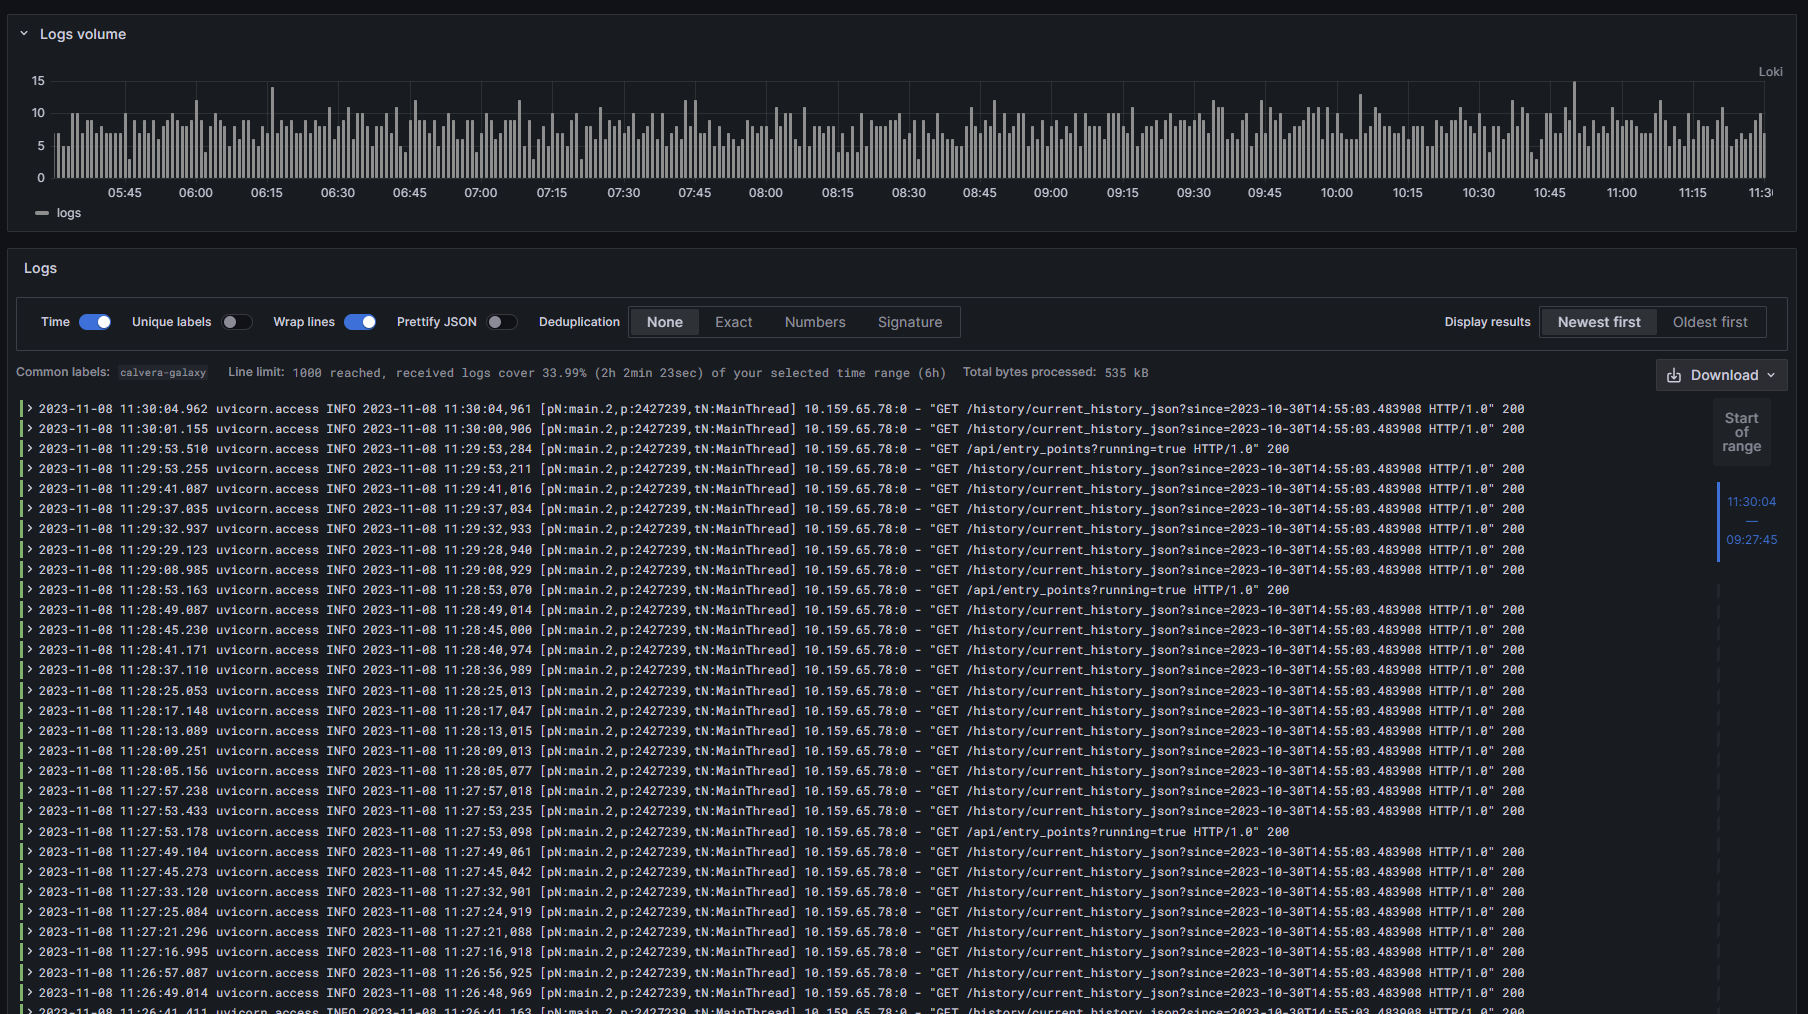Select Exact deduplication option
Image resolution: width=1808 pixels, height=1014 pixels.
733,322
